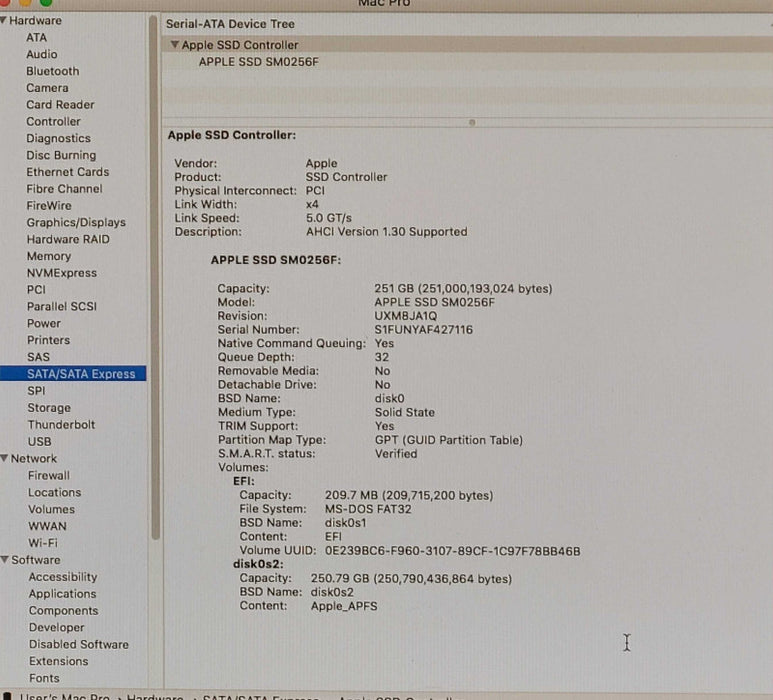This screenshot has width=773, height=700.
Task: Click the User's Mac Pro path segment
Action: pos(65,697)
